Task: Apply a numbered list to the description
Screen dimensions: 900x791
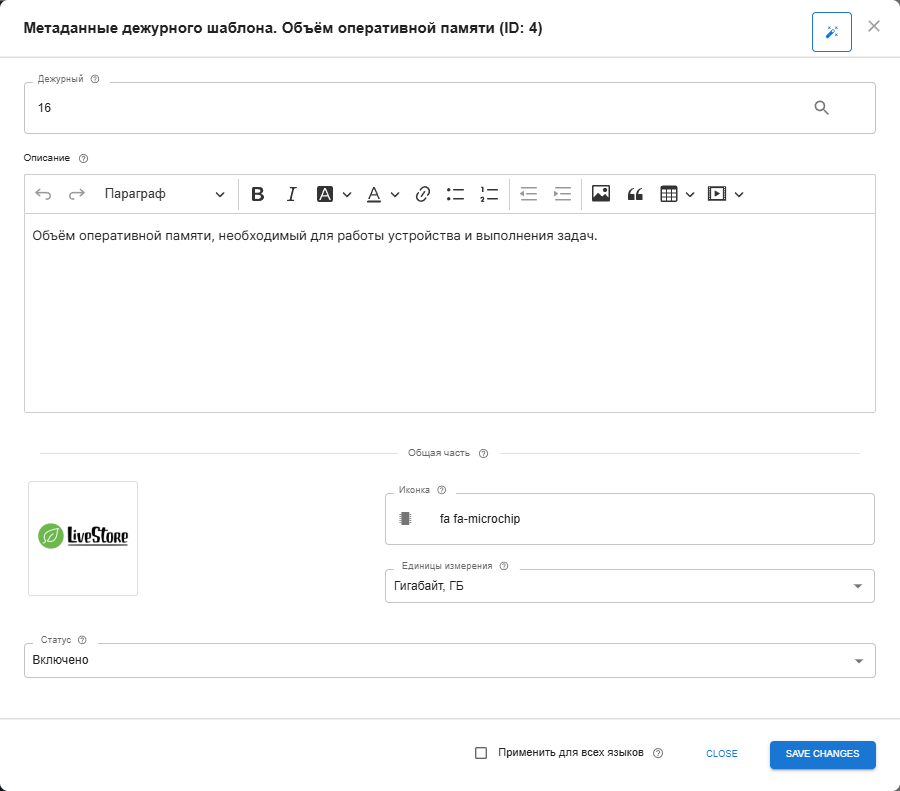Action: click(489, 194)
